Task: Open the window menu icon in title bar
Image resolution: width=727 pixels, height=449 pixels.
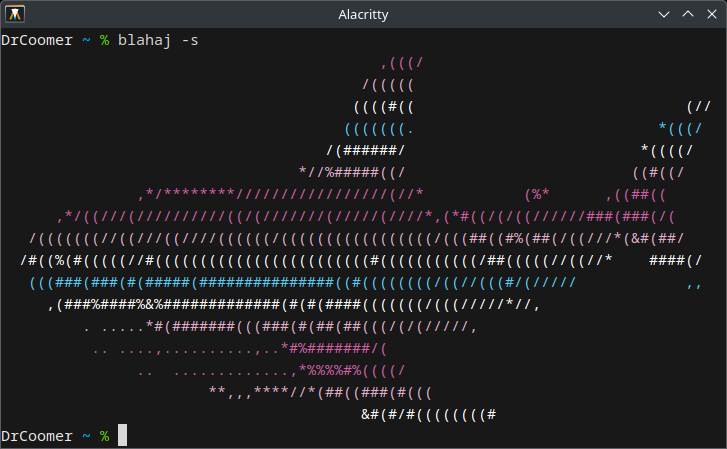Action: pos(14,14)
